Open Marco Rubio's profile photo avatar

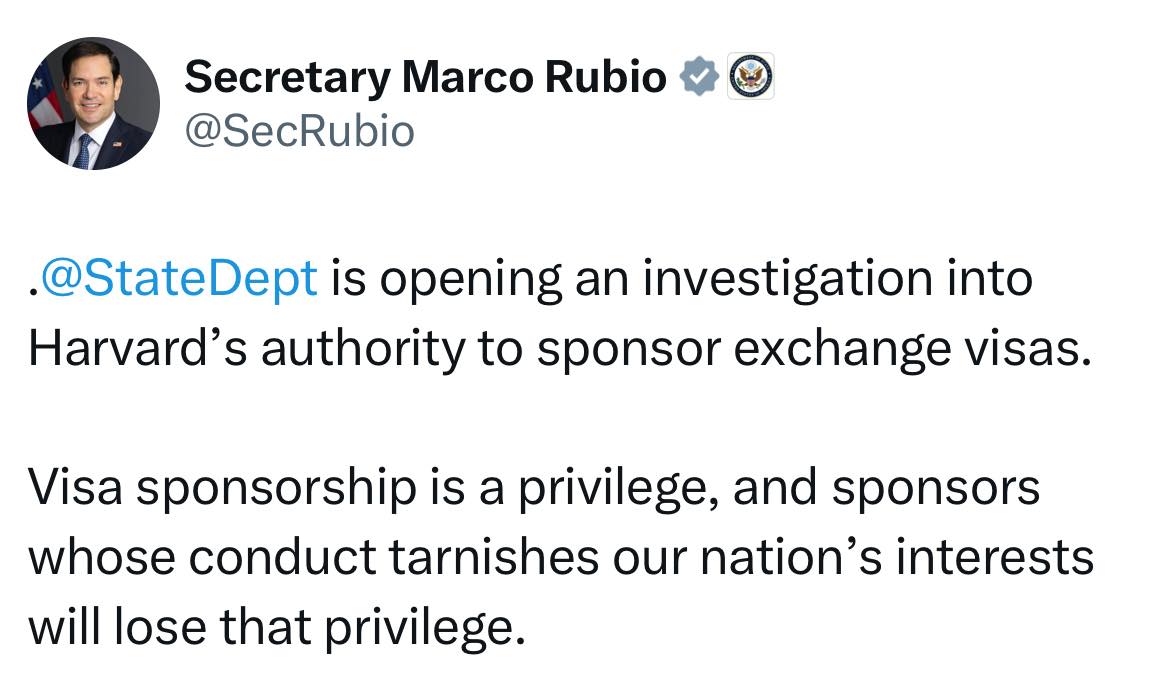(x=93, y=104)
